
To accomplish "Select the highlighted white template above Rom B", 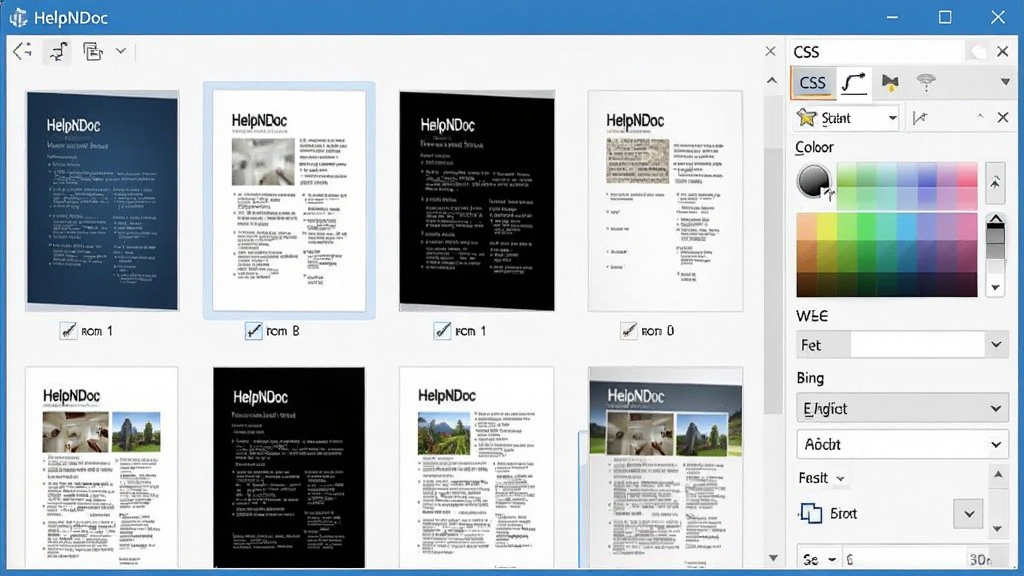I will pyautogui.click(x=289, y=200).
